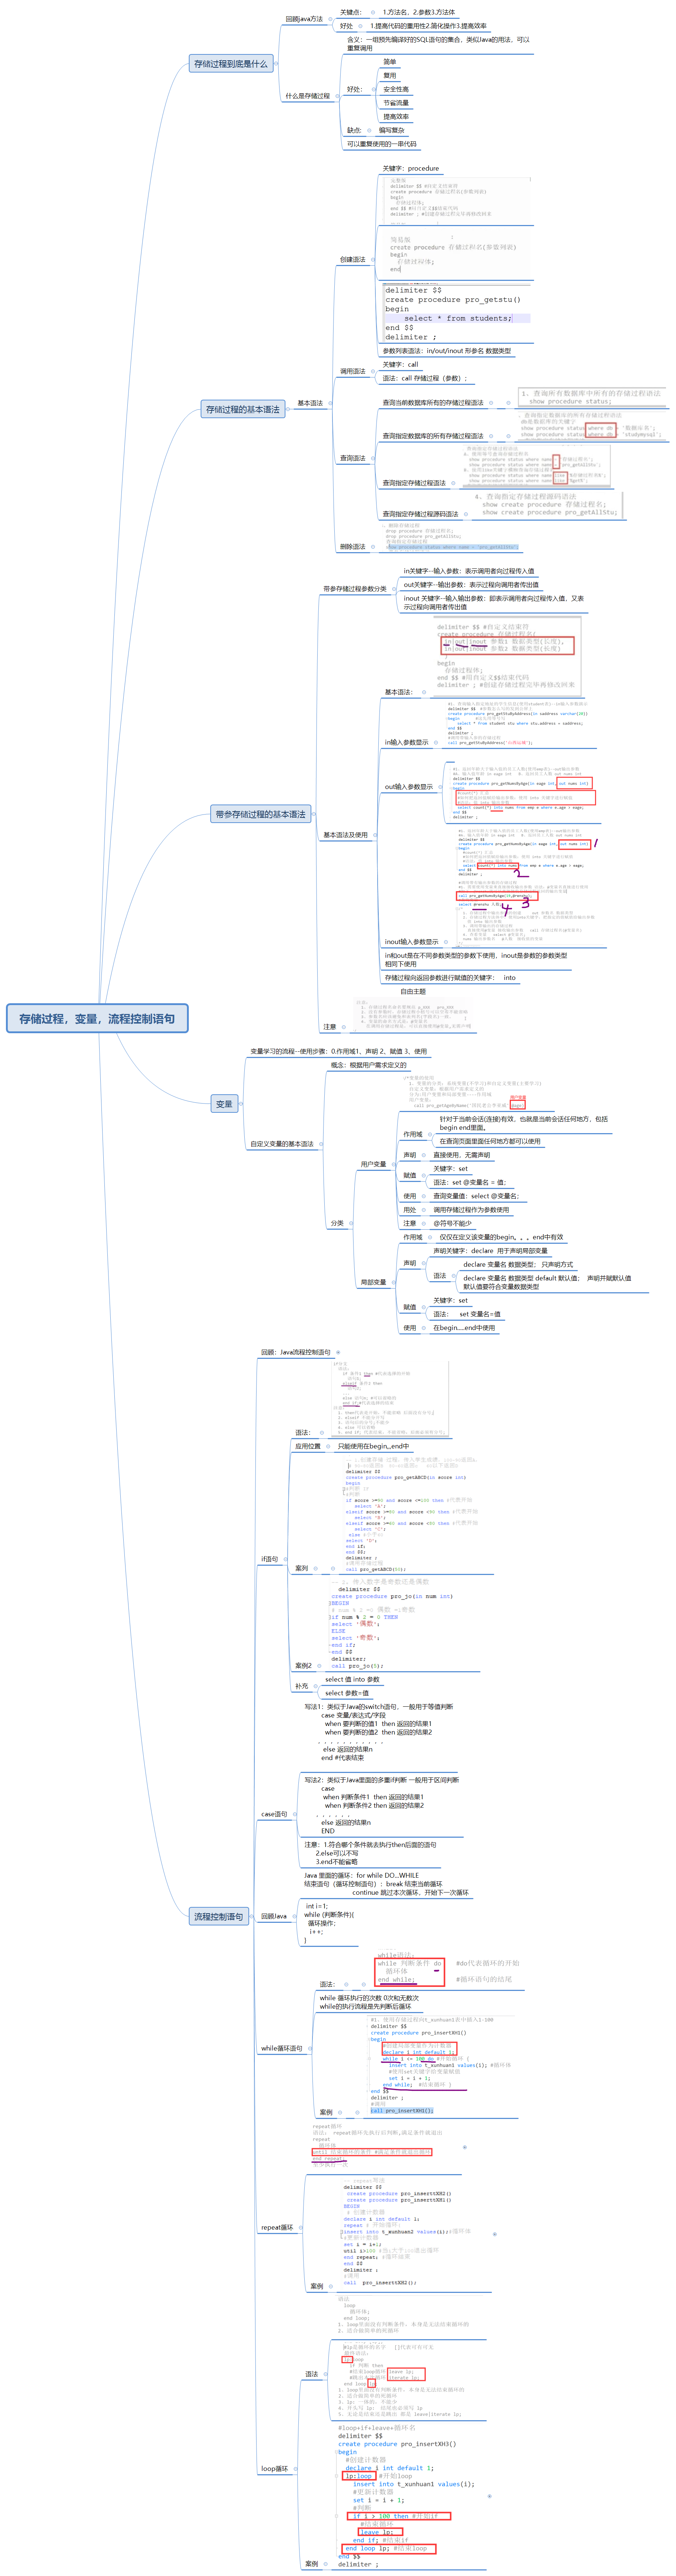
Task: Select the 只能使用在begin_end中 node
Action: [x=373, y=1446]
